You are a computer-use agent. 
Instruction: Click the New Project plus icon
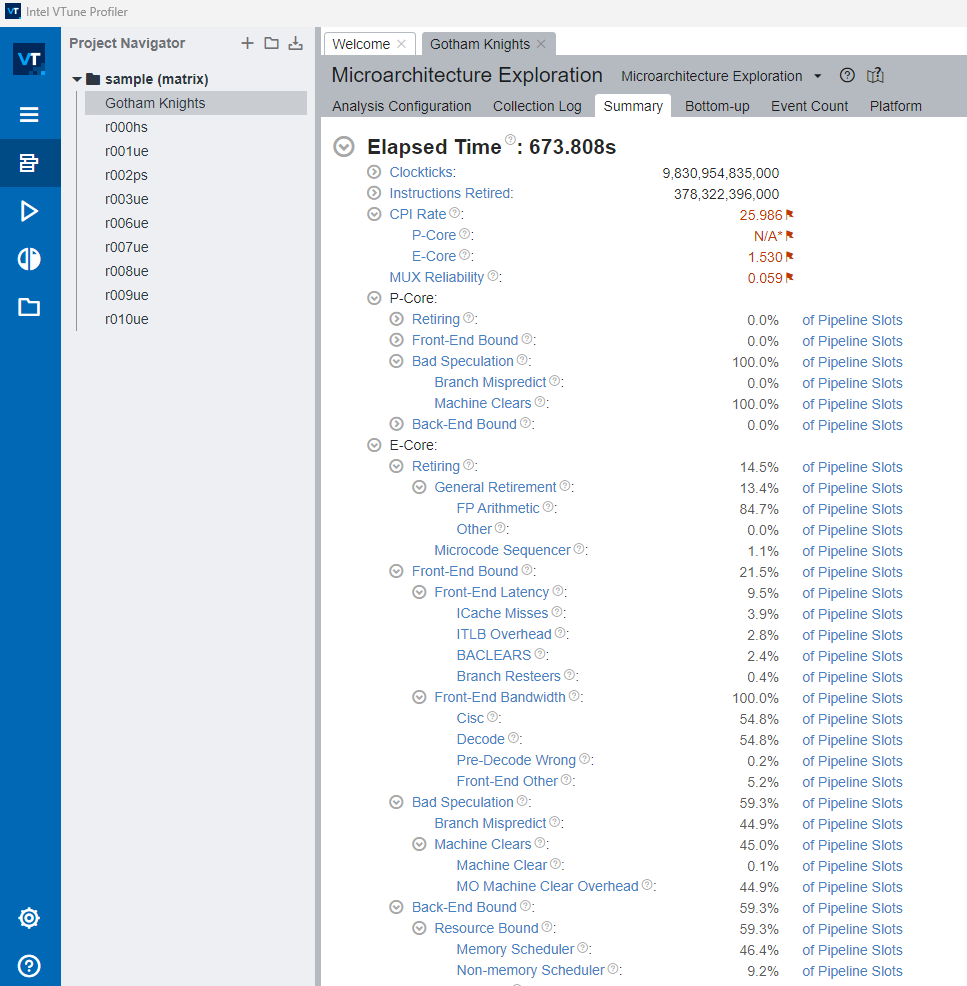tap(248, 43)
